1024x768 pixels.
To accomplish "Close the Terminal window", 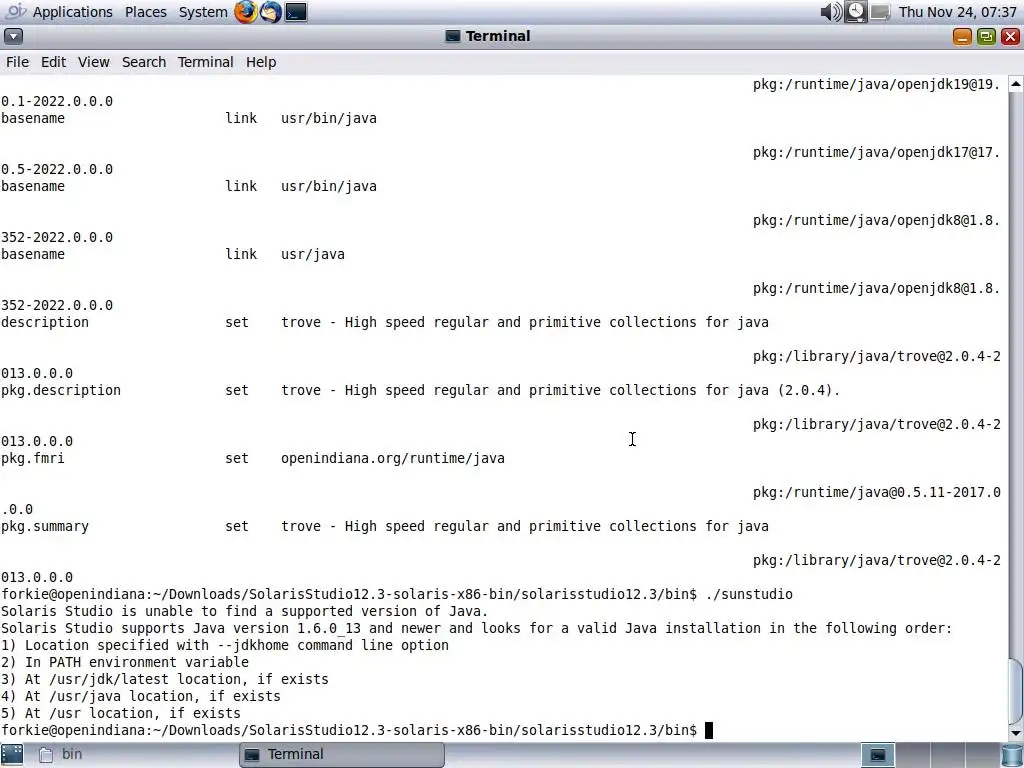I will 1010,37.
